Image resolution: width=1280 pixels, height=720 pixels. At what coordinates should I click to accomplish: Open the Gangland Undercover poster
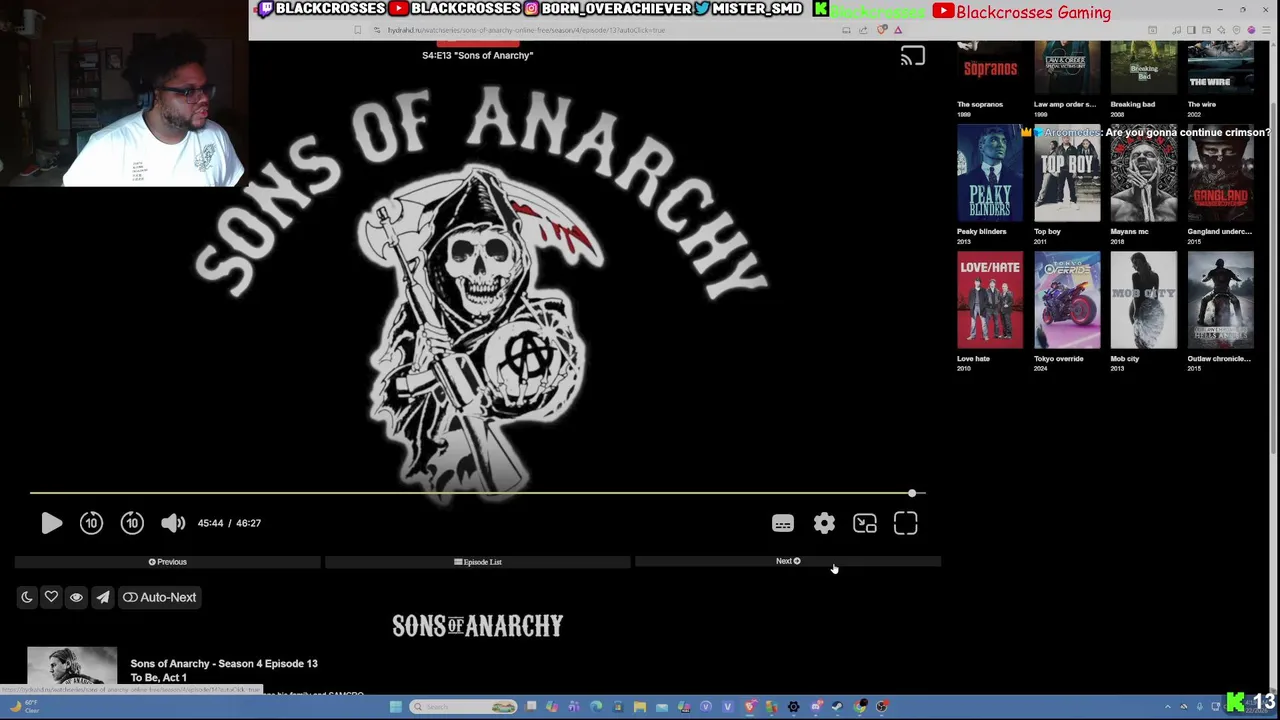pyautogui.click(x=1221, y=173)
